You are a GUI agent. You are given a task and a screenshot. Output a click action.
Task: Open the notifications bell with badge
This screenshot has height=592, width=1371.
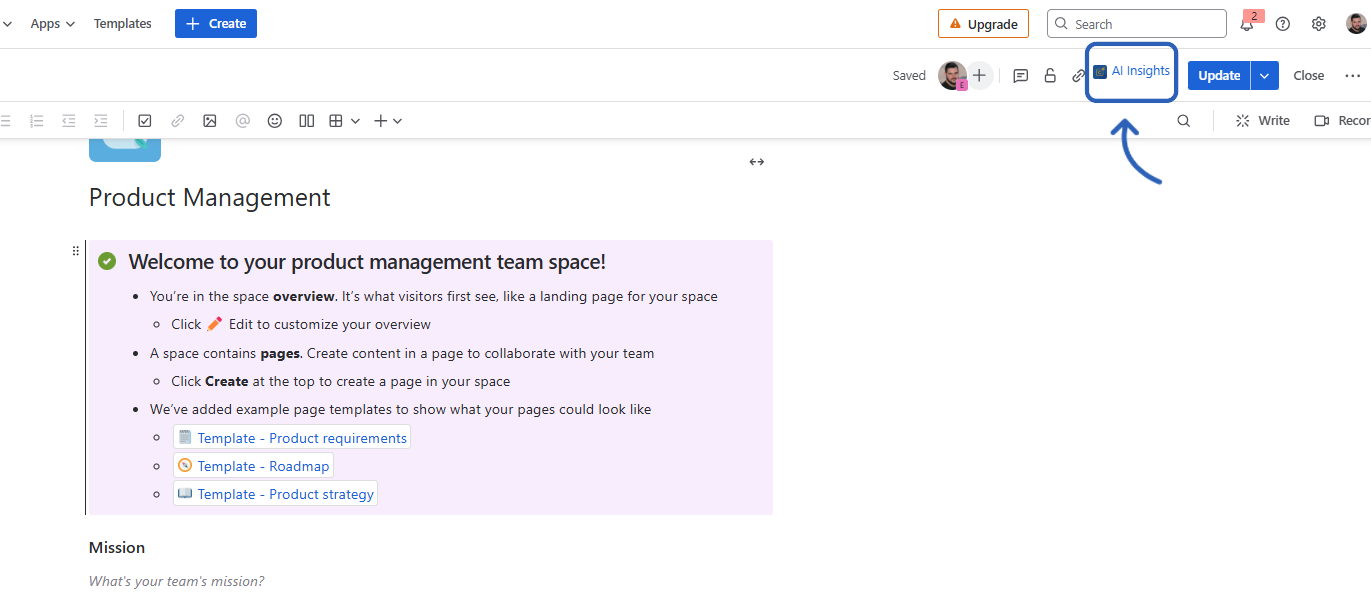pyautogui.click(x=1247, y=24)
